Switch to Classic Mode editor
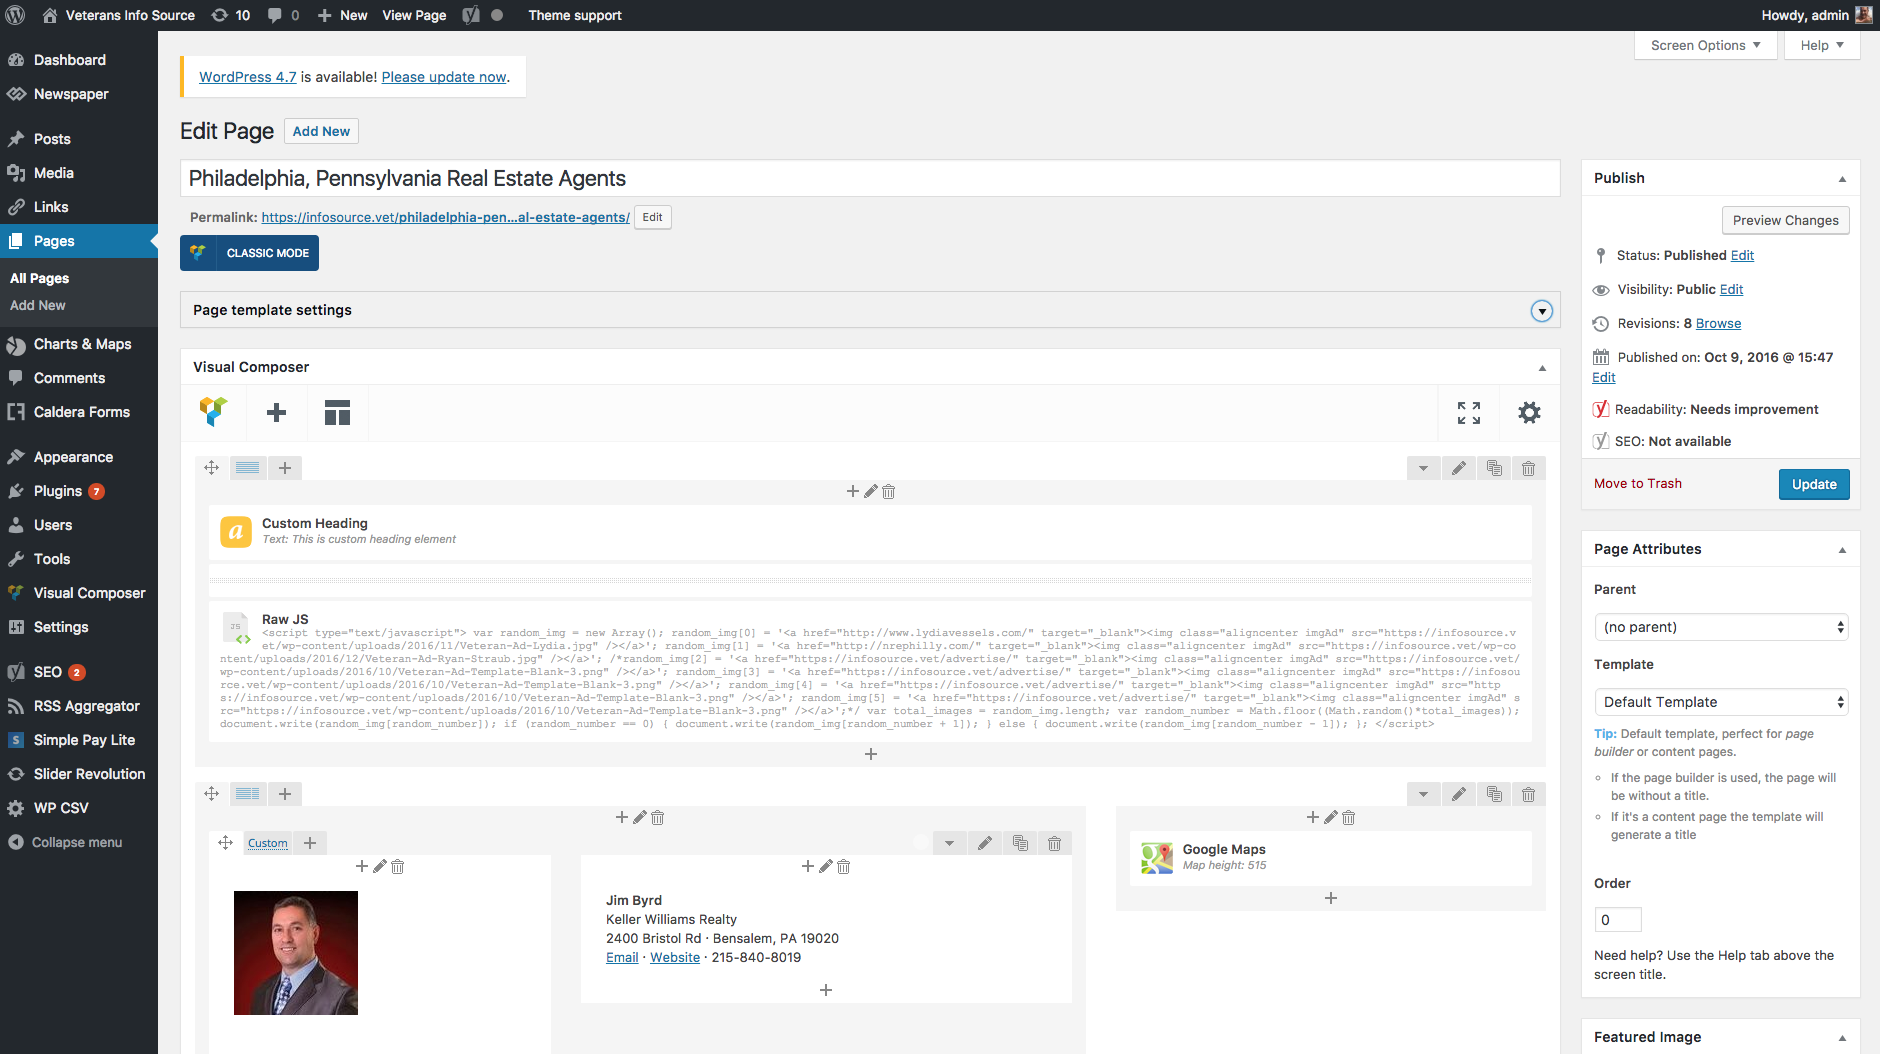The height and width of the screenshot is (1054, 1880). pos(249,253)
